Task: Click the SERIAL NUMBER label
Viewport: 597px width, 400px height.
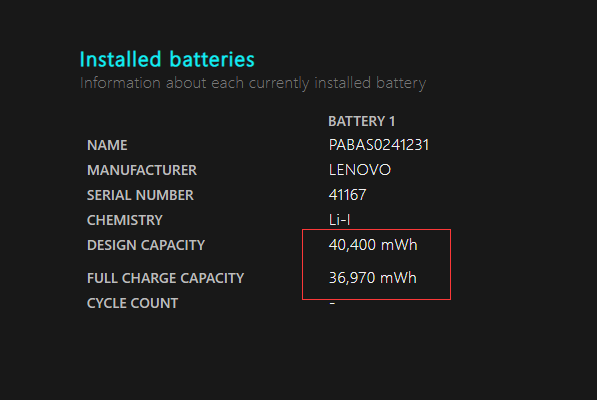Action: click(140, 195)
